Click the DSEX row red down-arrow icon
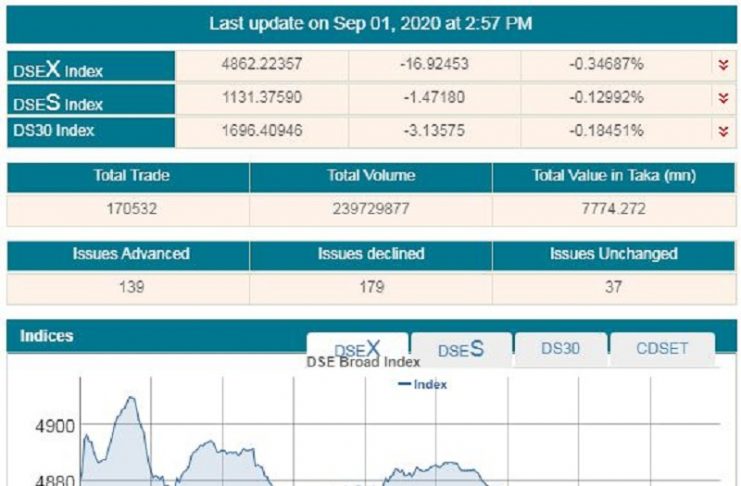Viewport: 741px width, 486px height. click(x=723, y=65)
